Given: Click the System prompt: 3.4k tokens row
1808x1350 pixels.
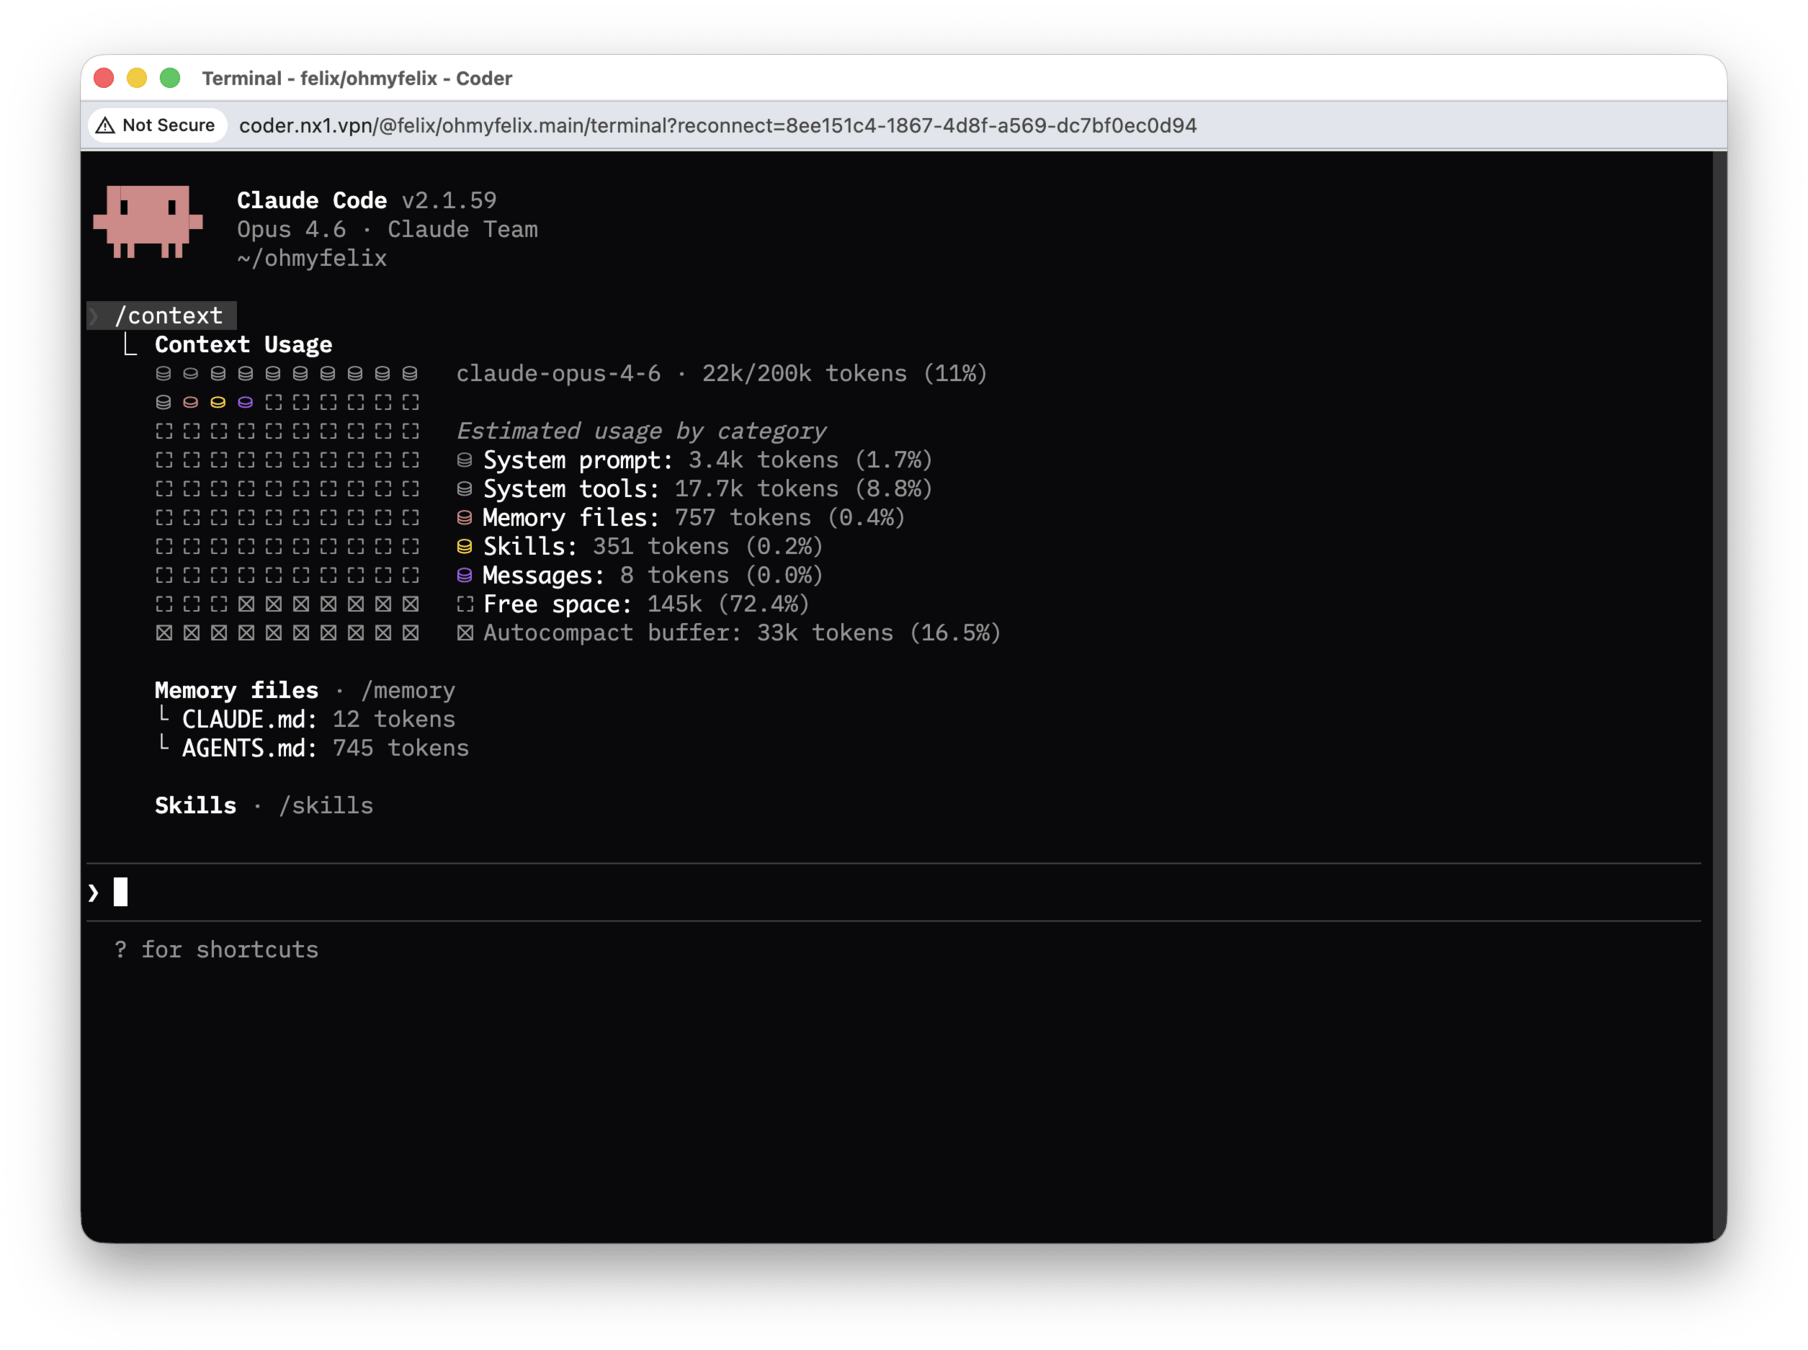Looking at the screenshot, I should click(694, 460).
